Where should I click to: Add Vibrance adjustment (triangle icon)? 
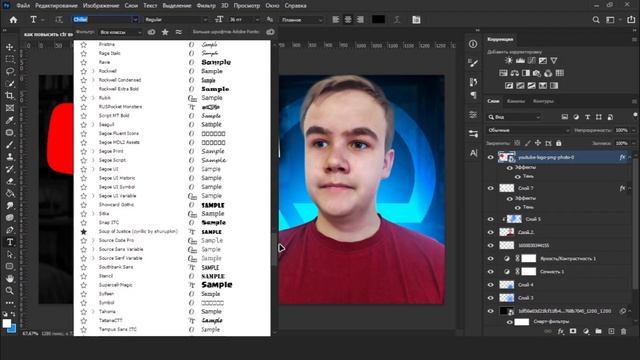[x=554, y=60]
